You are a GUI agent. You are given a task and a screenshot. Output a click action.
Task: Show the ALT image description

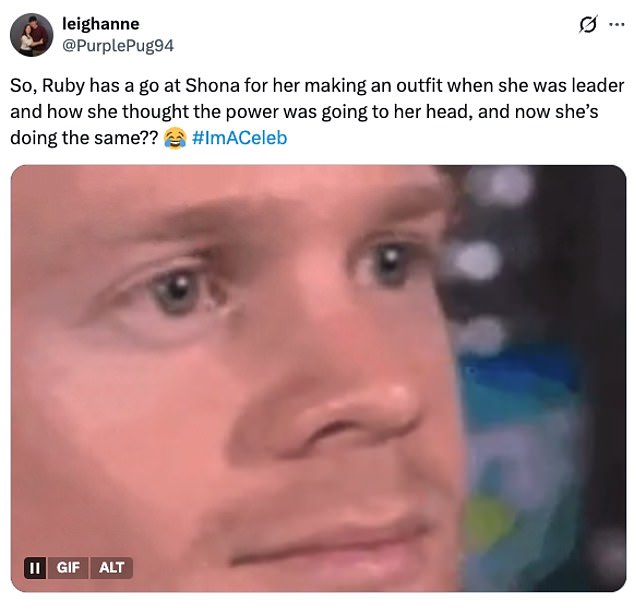pyautogui.click(x=111, y=568)
